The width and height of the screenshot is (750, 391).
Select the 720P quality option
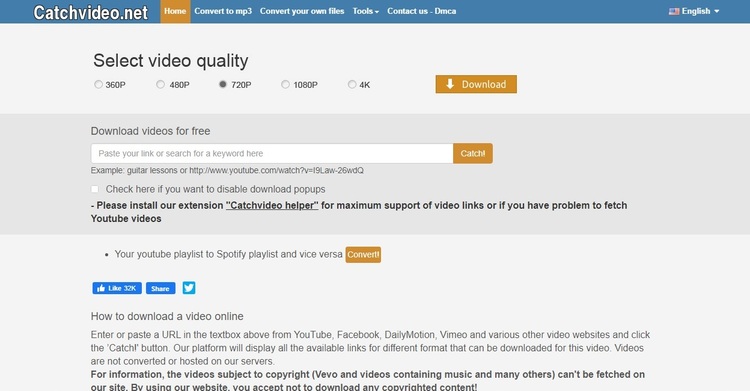click(223, 84)
